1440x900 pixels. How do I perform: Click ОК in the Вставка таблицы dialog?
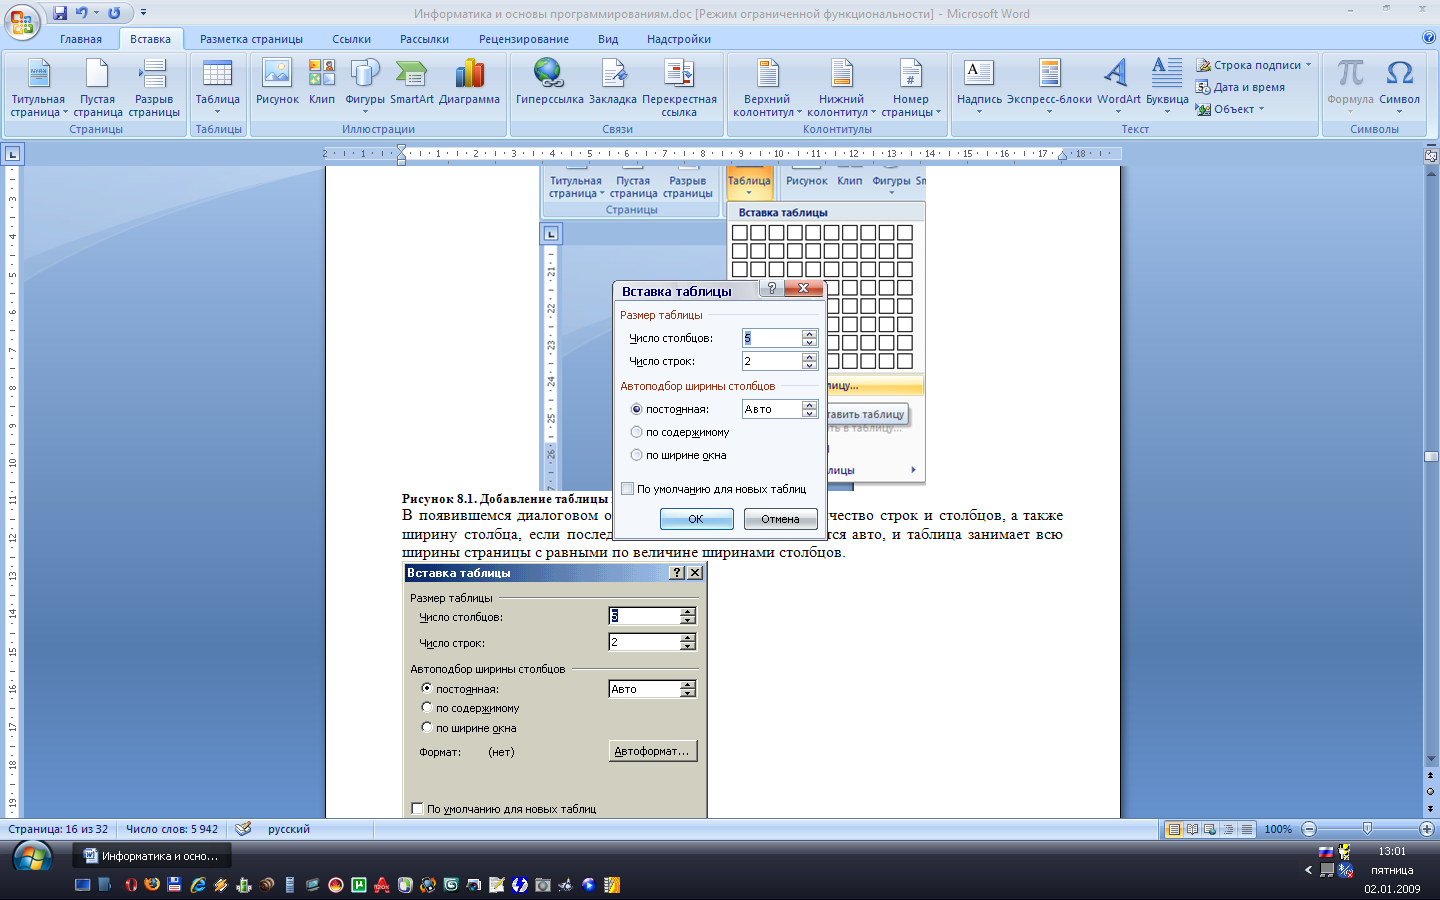pyautogui.click(x=696, y=519)
